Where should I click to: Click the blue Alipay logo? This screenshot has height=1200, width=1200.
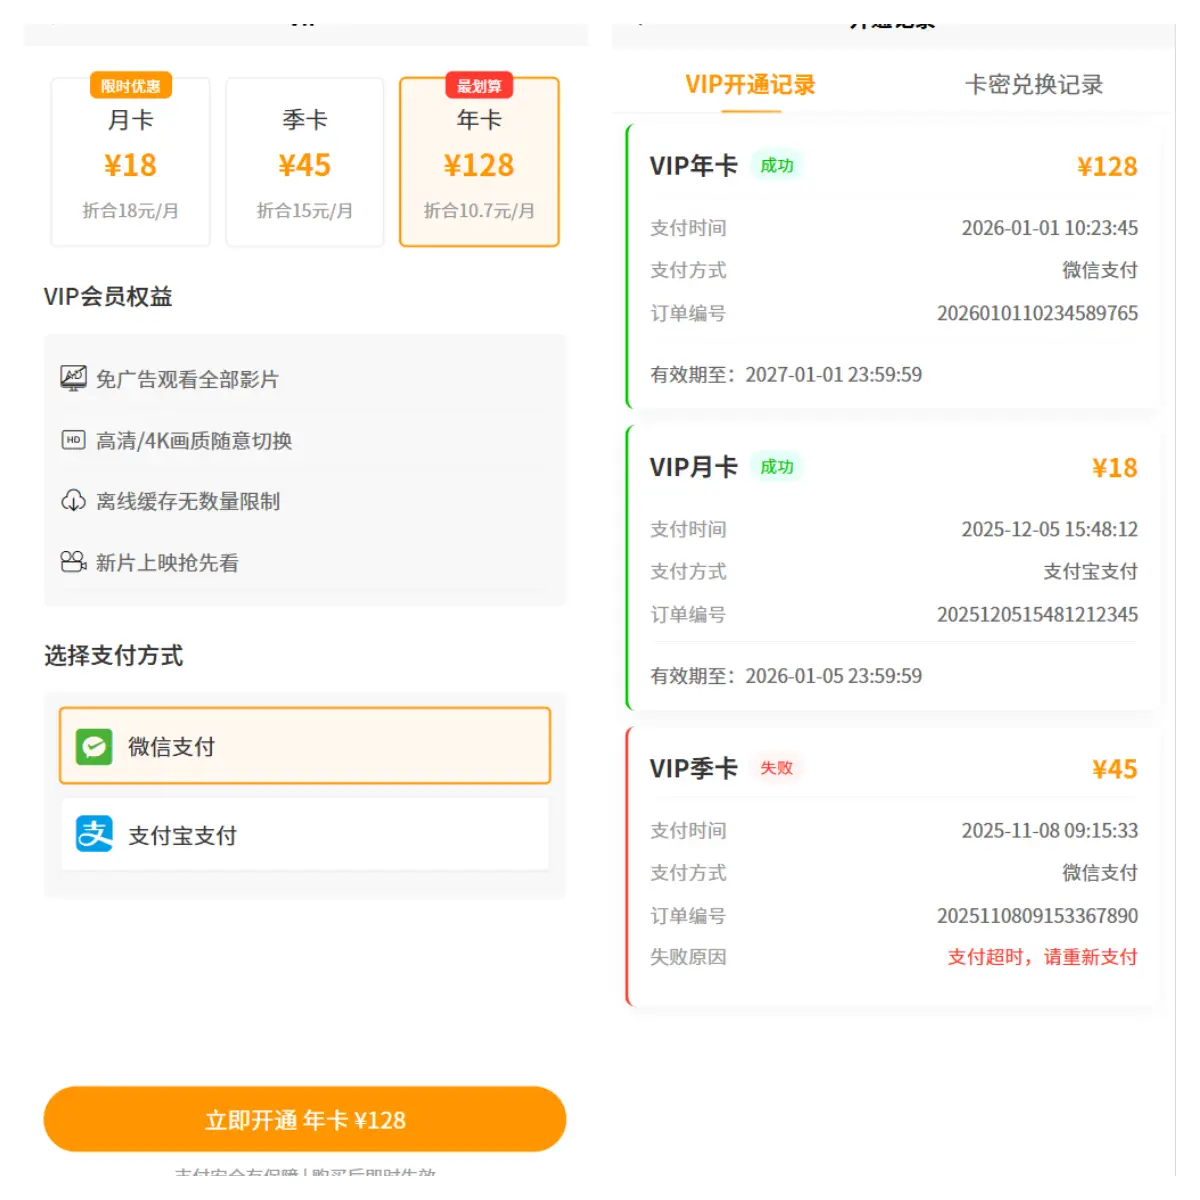coord(94,834)
